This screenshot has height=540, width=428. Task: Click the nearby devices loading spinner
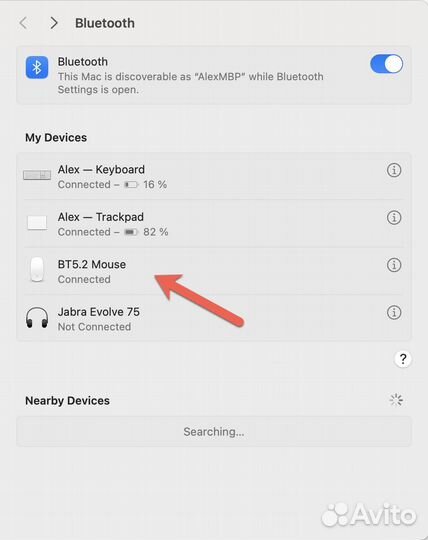pyautogui.click(x=396, y=400)
